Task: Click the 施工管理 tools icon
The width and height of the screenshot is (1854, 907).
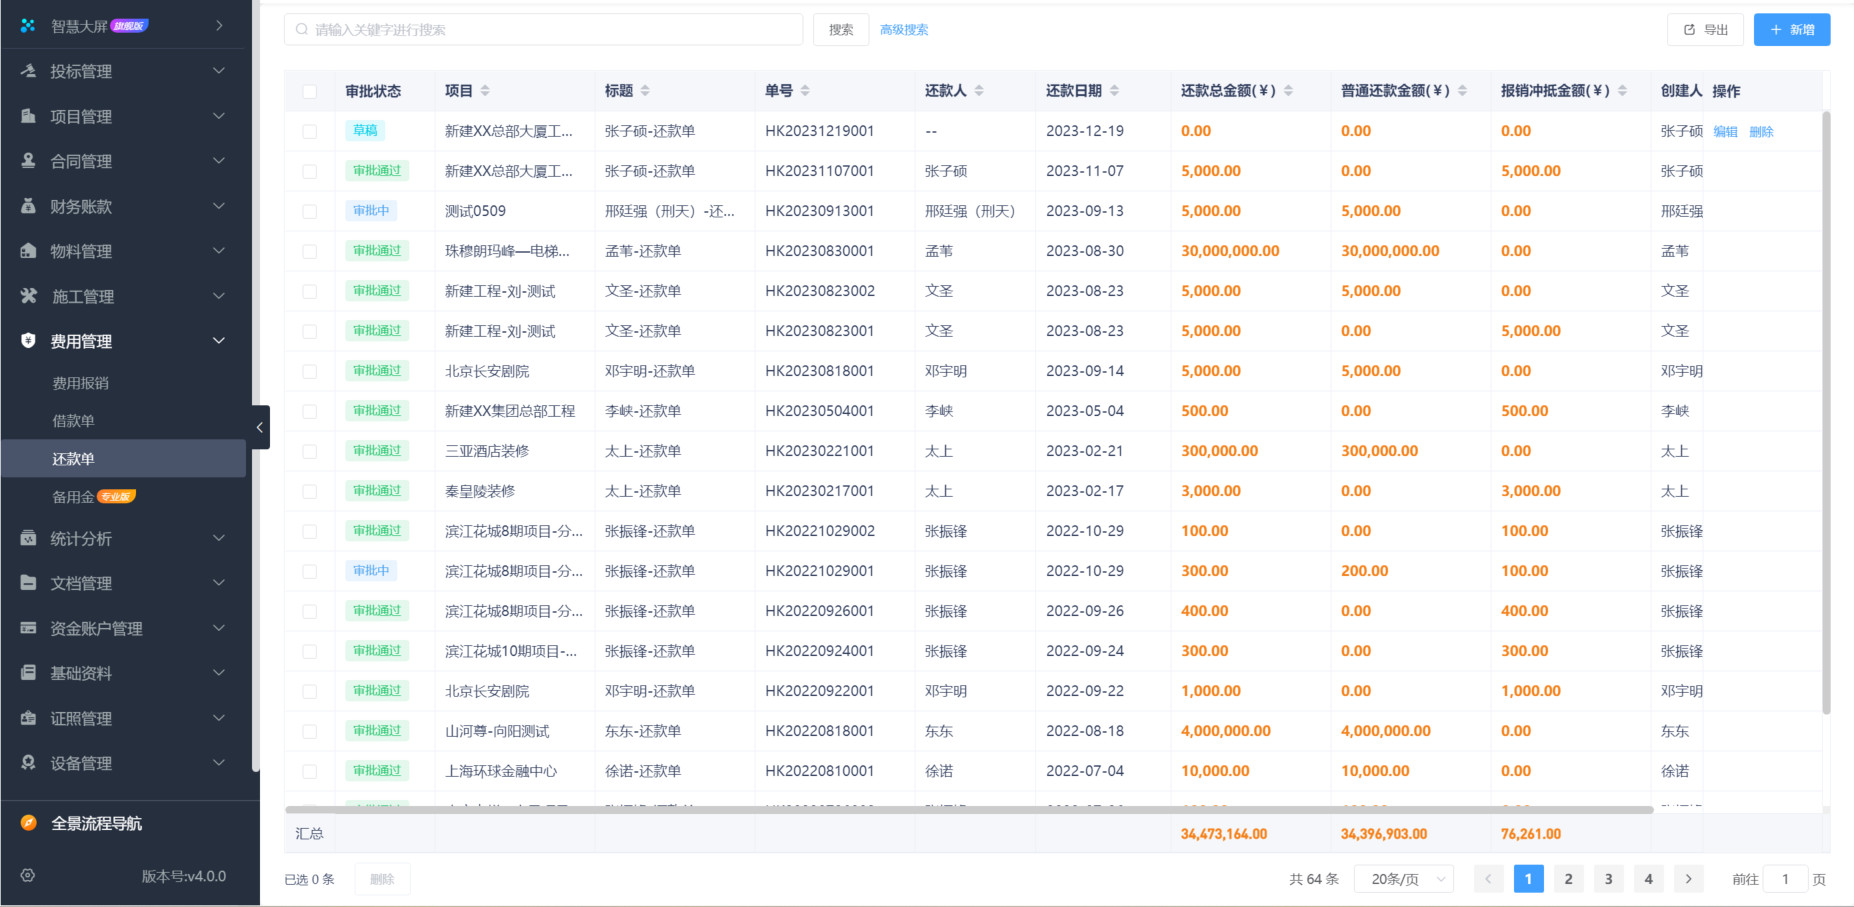Action: pos(29,296)
